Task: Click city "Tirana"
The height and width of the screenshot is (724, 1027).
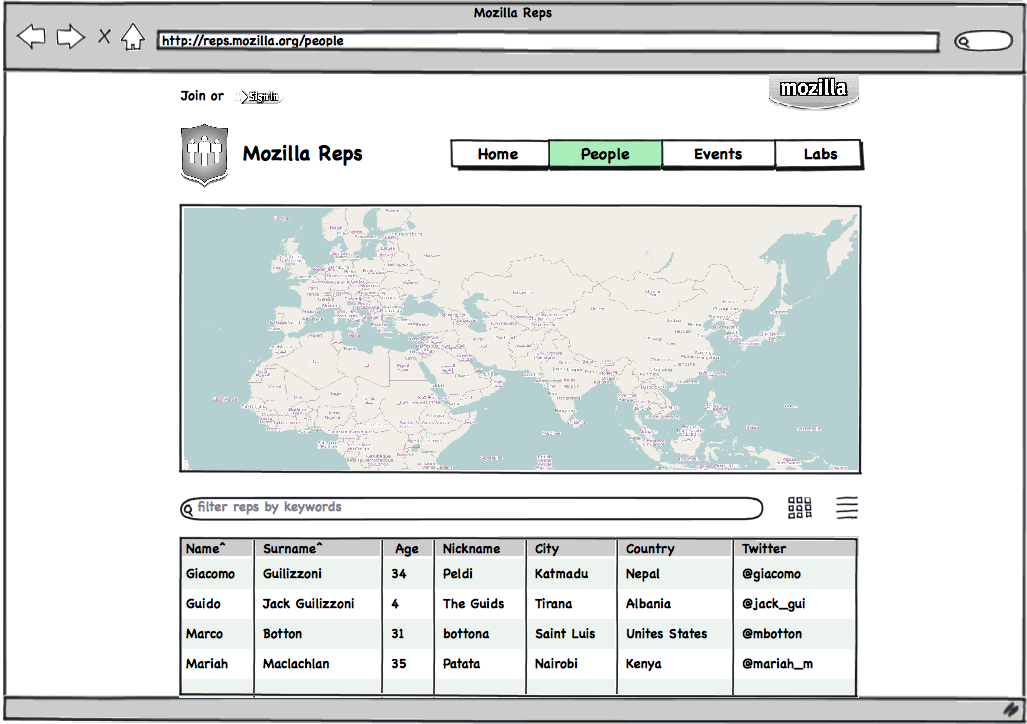Action: pos(553,603)
